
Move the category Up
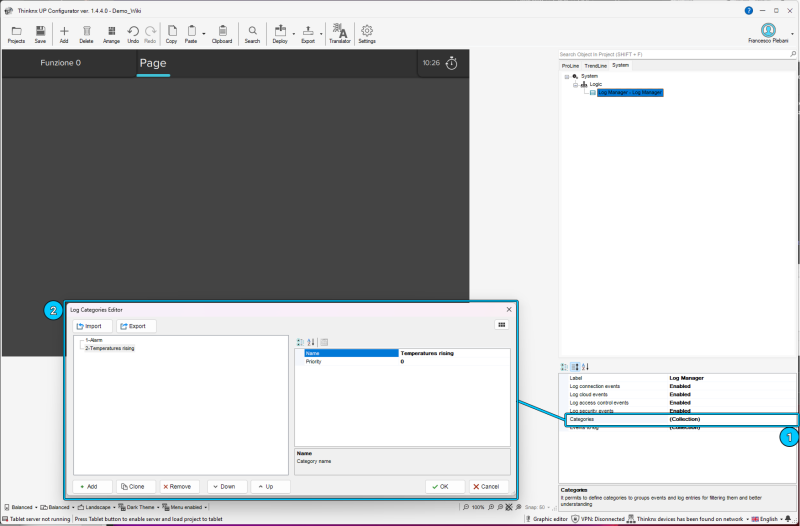tap(270, 487)
